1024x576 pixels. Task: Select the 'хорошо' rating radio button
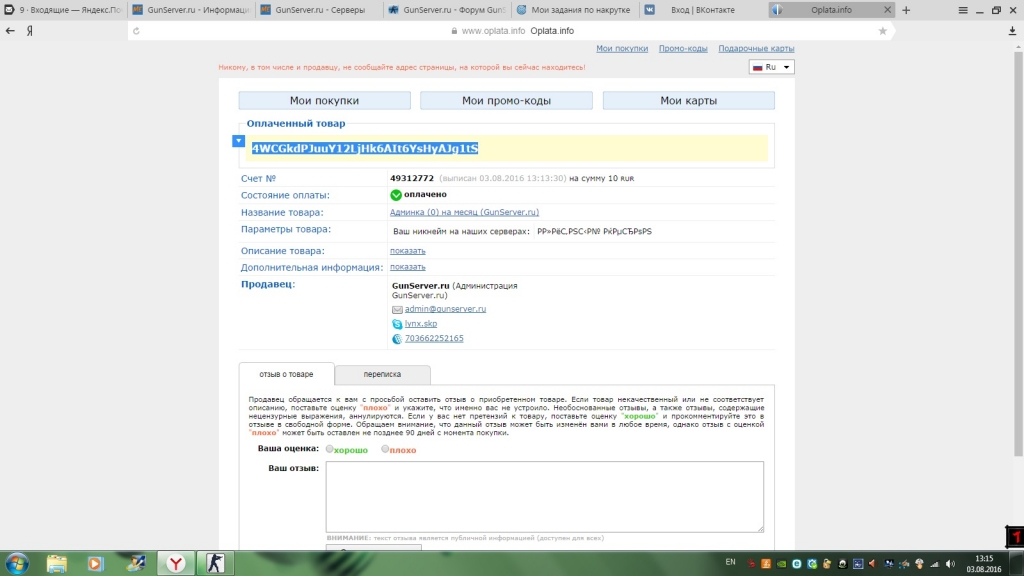click(330, 450)
